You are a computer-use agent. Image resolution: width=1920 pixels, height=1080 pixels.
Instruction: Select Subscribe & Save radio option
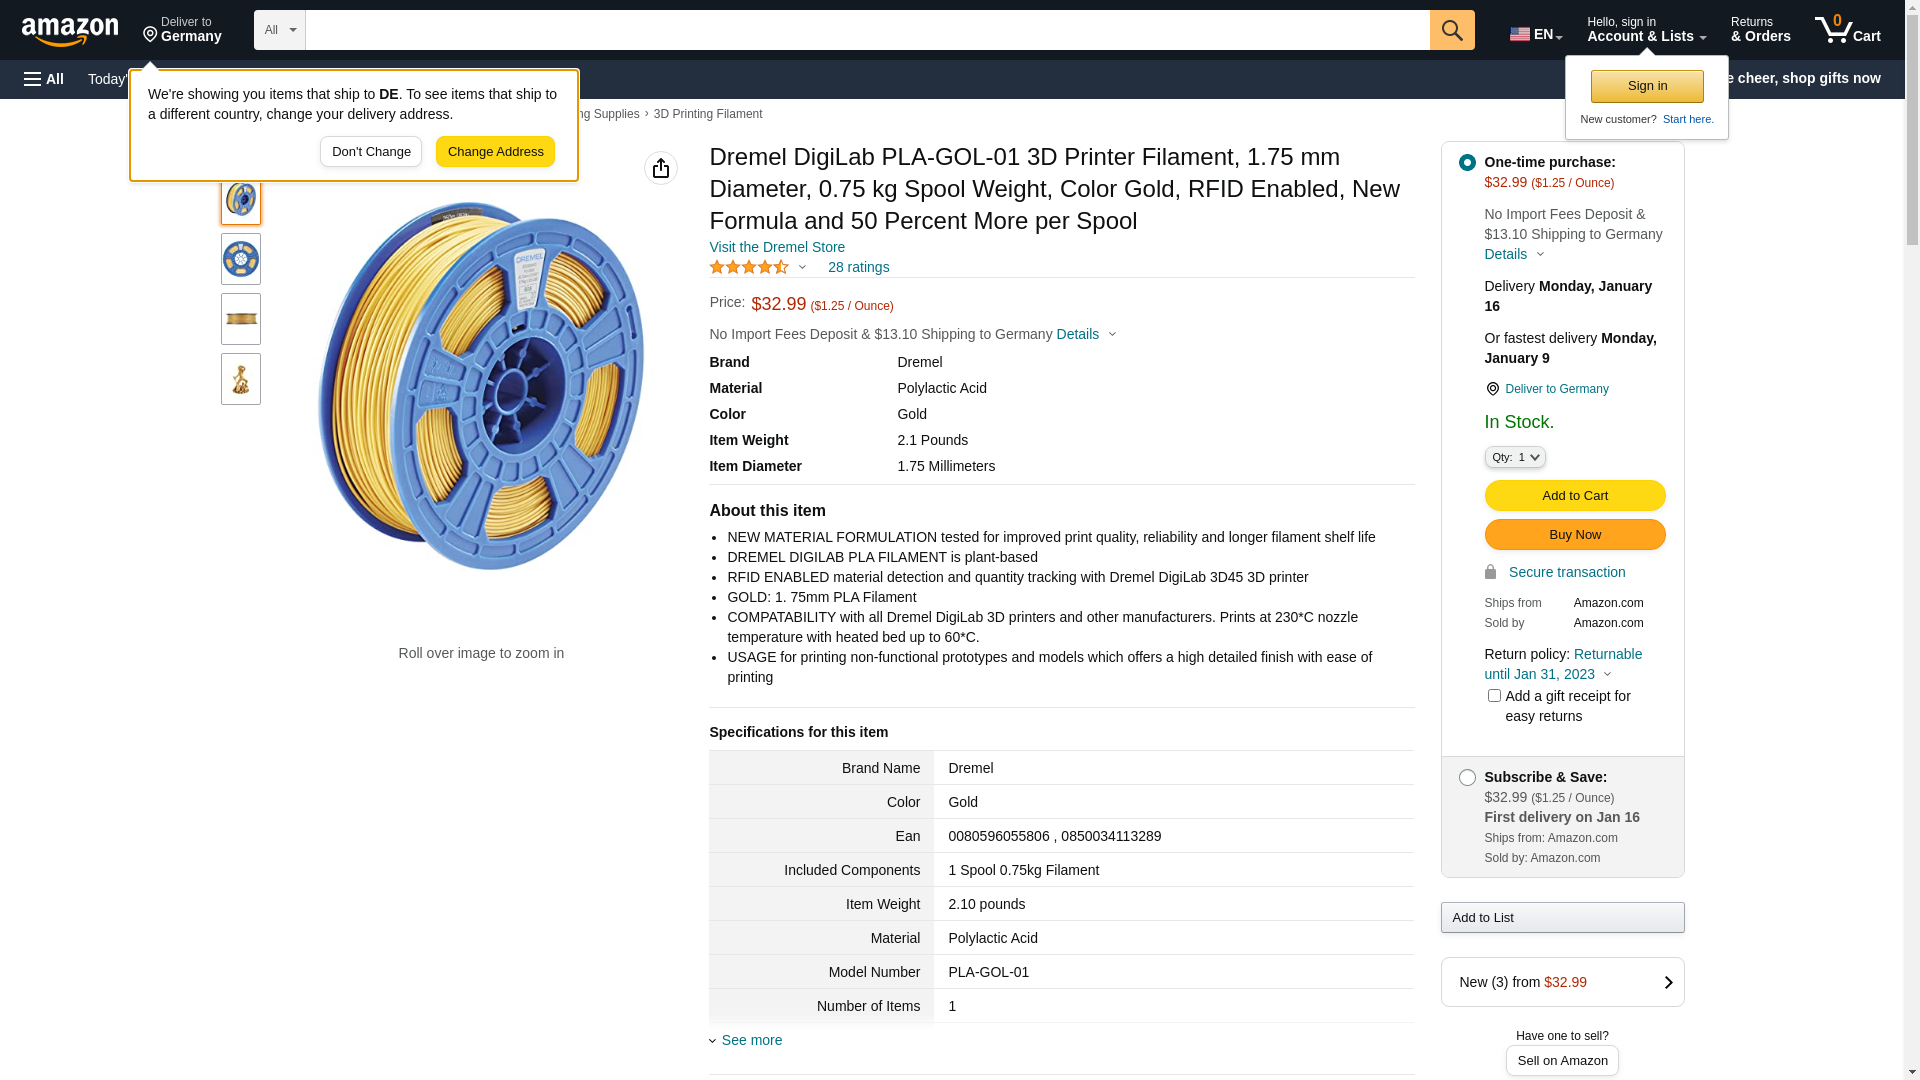(x=1467, y=777)
